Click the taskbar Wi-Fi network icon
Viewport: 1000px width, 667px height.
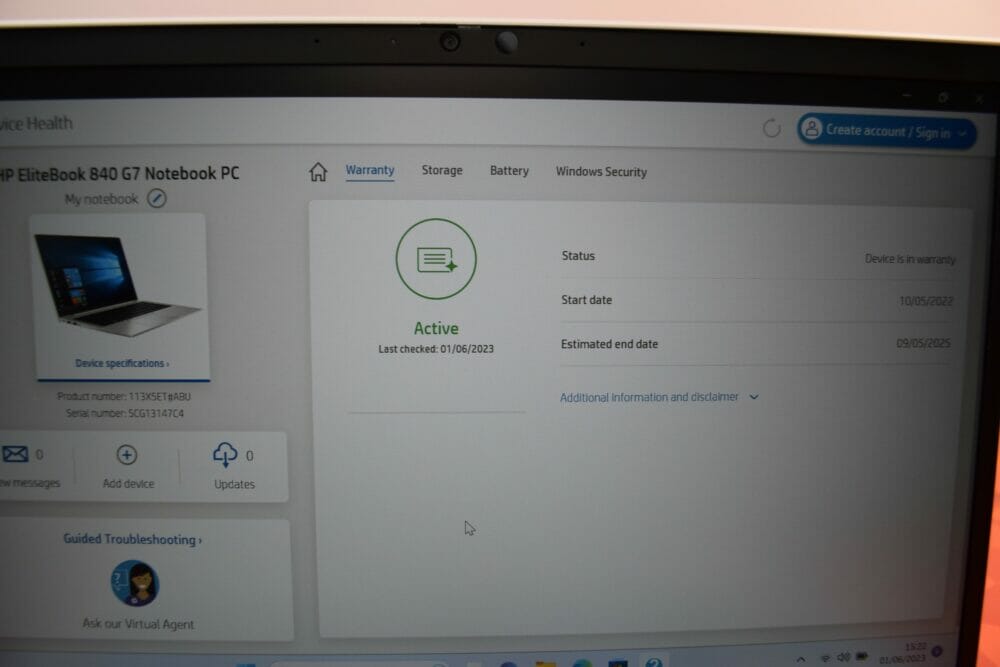[825, 657]
